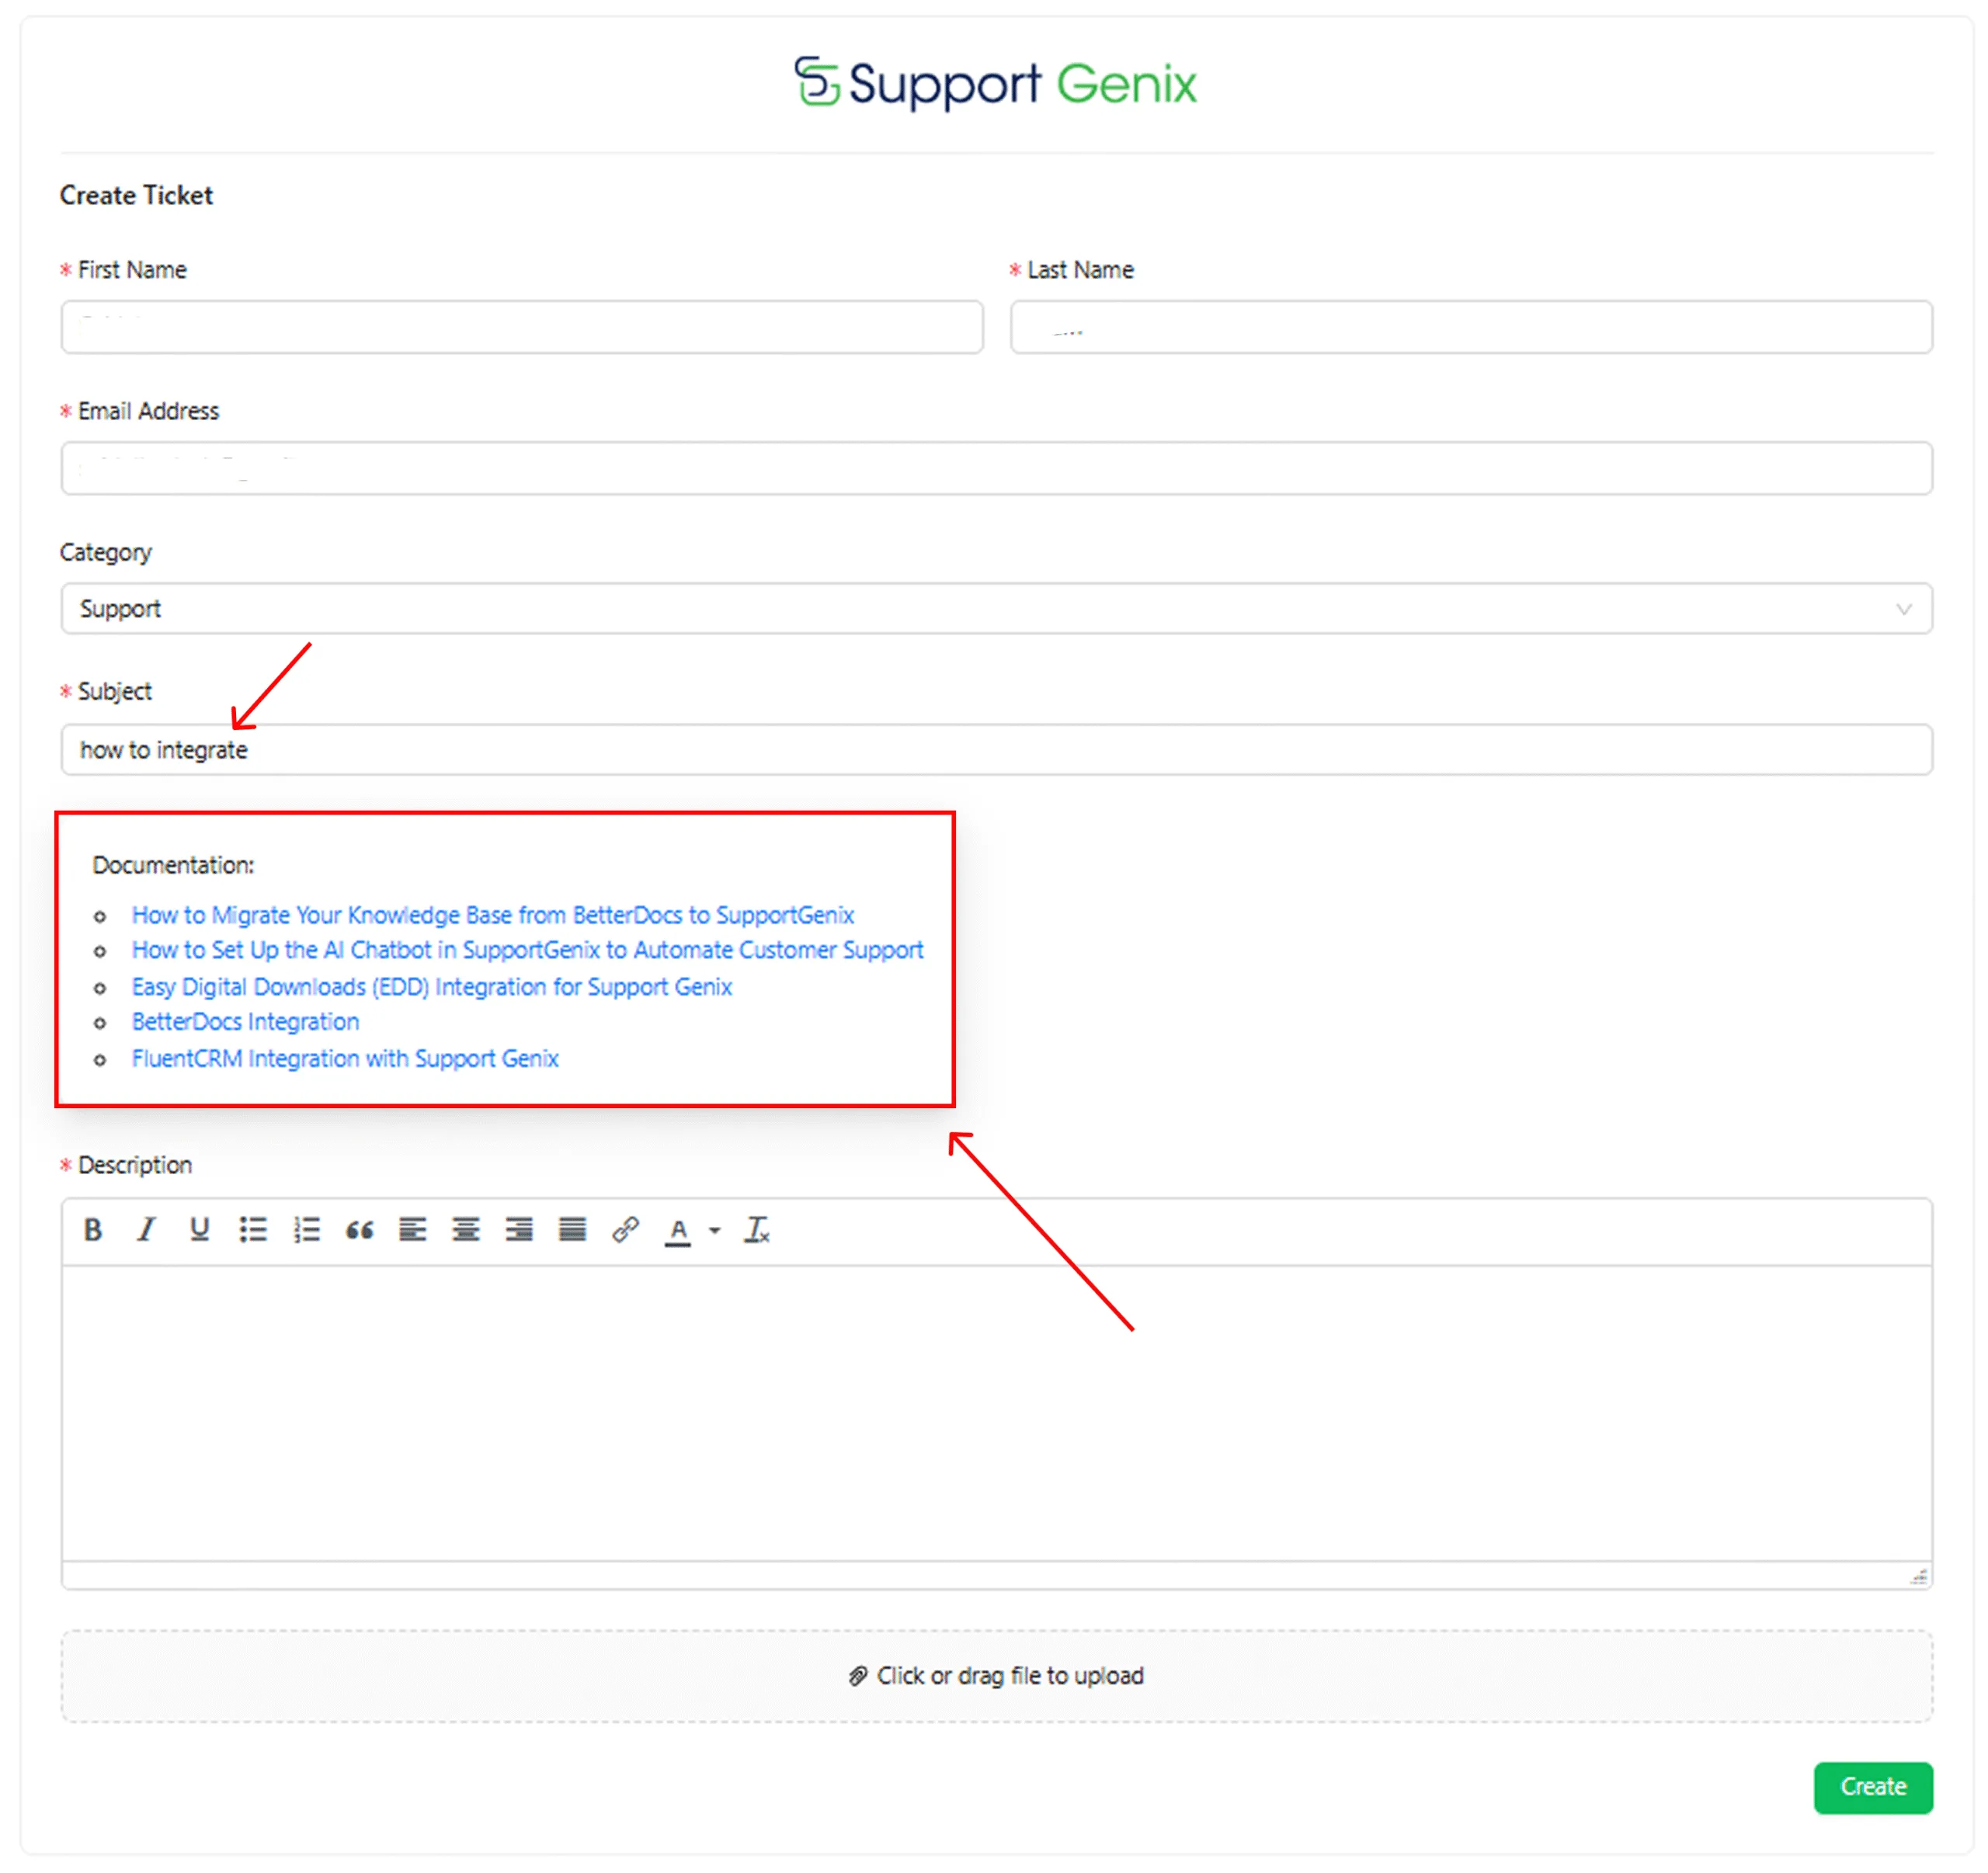Insert a hyperlink with link icon

click(x=625, y=1229)
